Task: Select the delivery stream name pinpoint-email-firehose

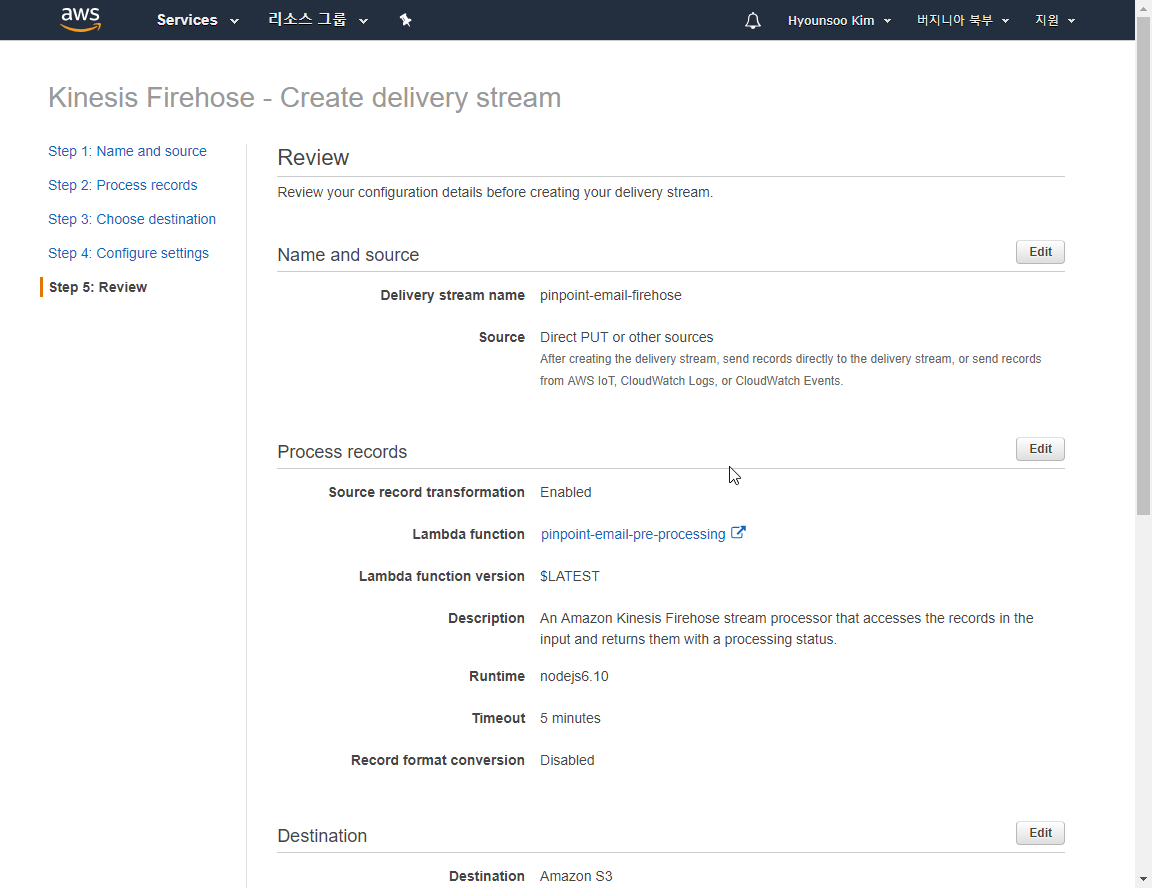Action: tap(611, 295)
